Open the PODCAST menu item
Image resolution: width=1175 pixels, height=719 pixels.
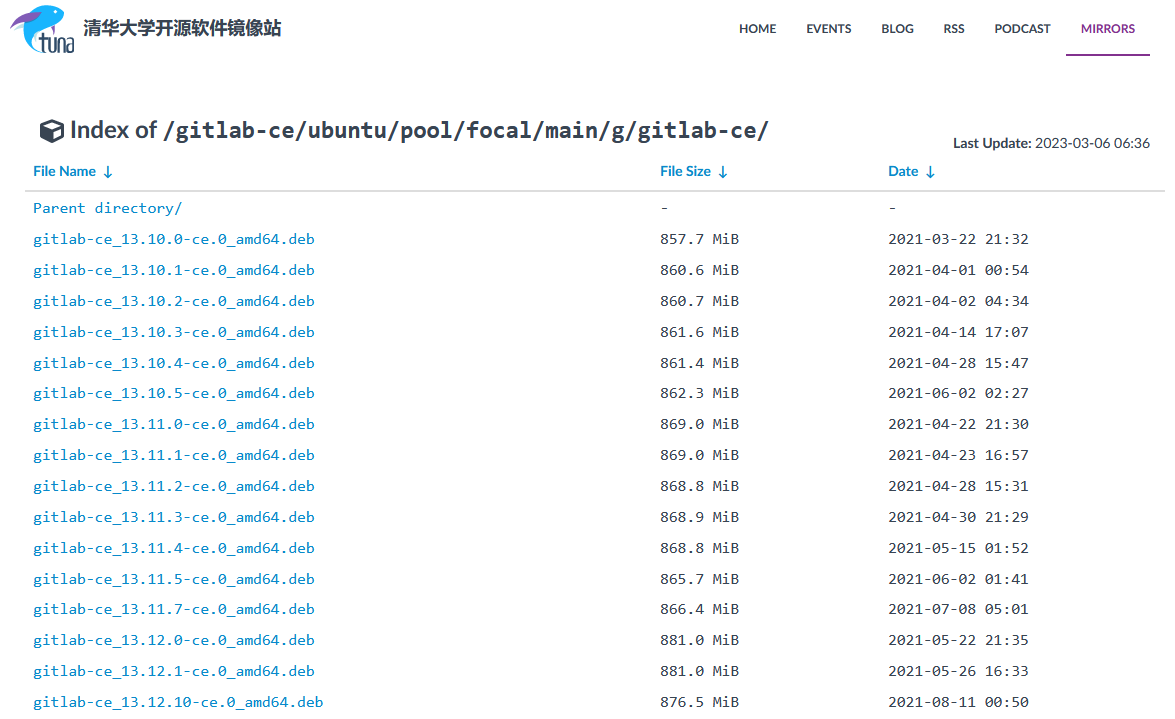[1022, 28]
